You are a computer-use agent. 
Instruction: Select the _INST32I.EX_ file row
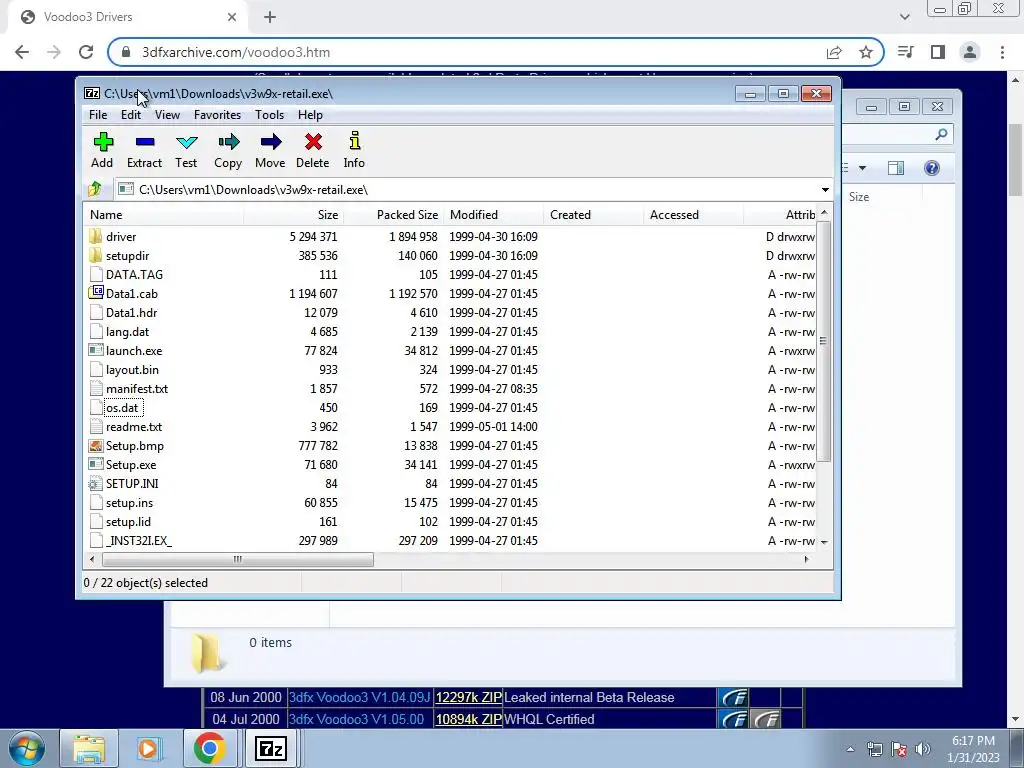tap(451, 541)
